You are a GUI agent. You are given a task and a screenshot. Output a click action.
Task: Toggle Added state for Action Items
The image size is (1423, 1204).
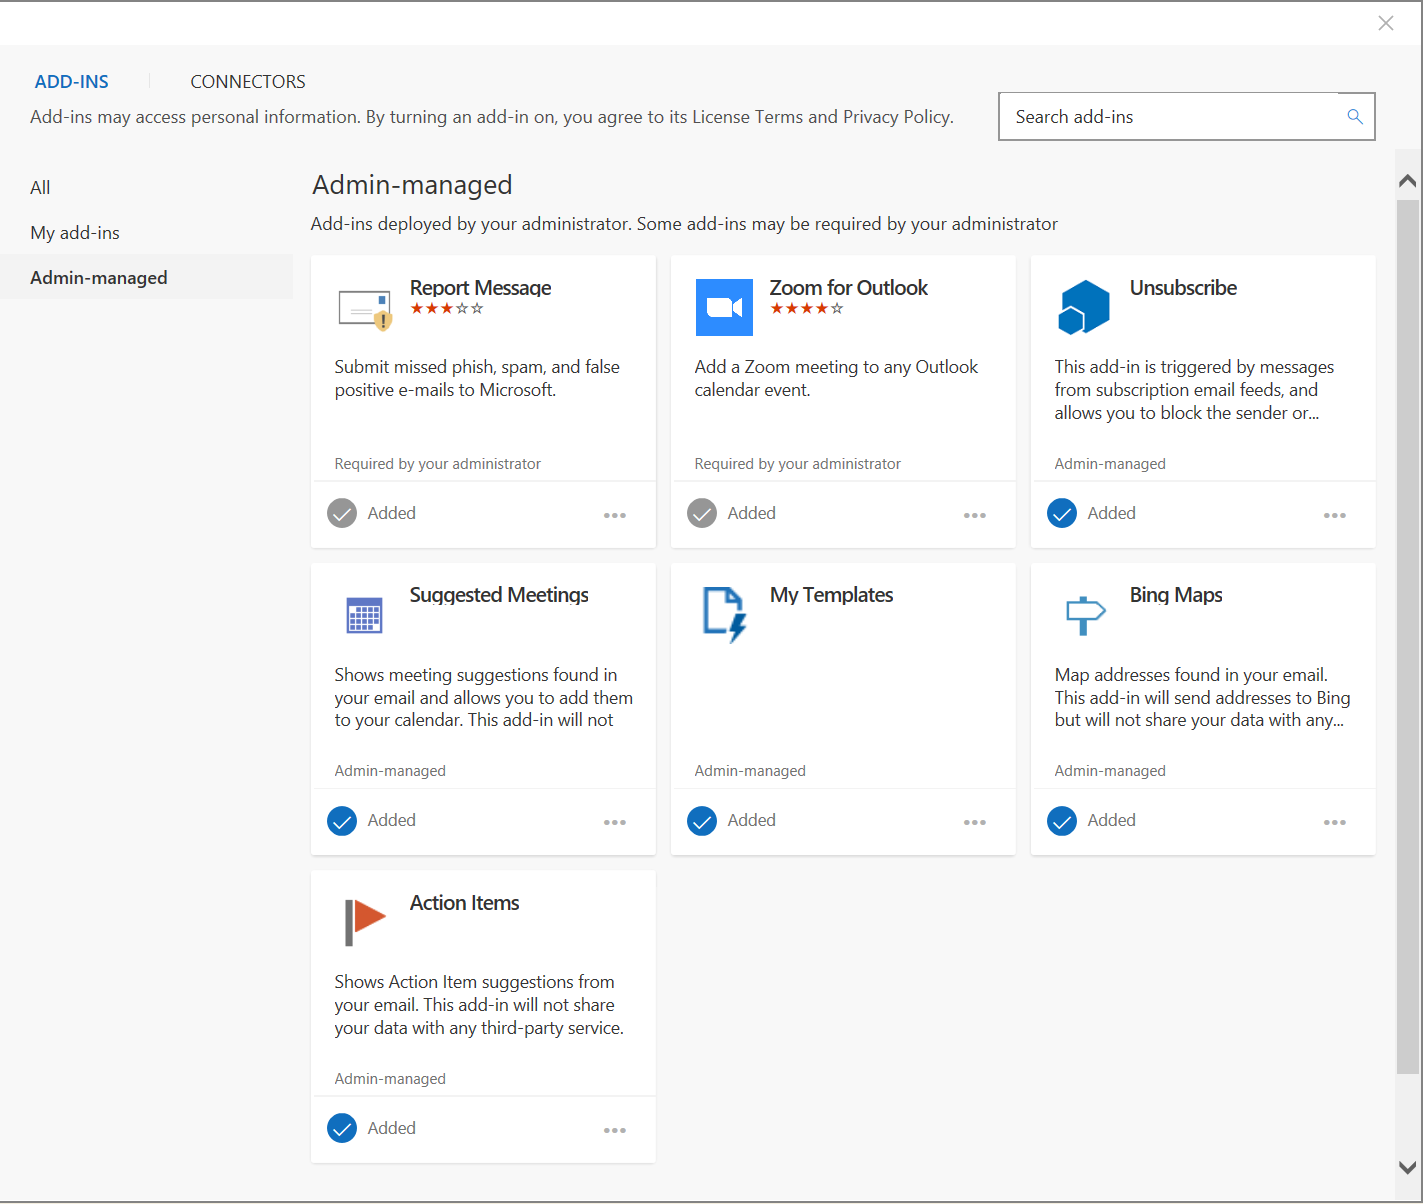341,1128
